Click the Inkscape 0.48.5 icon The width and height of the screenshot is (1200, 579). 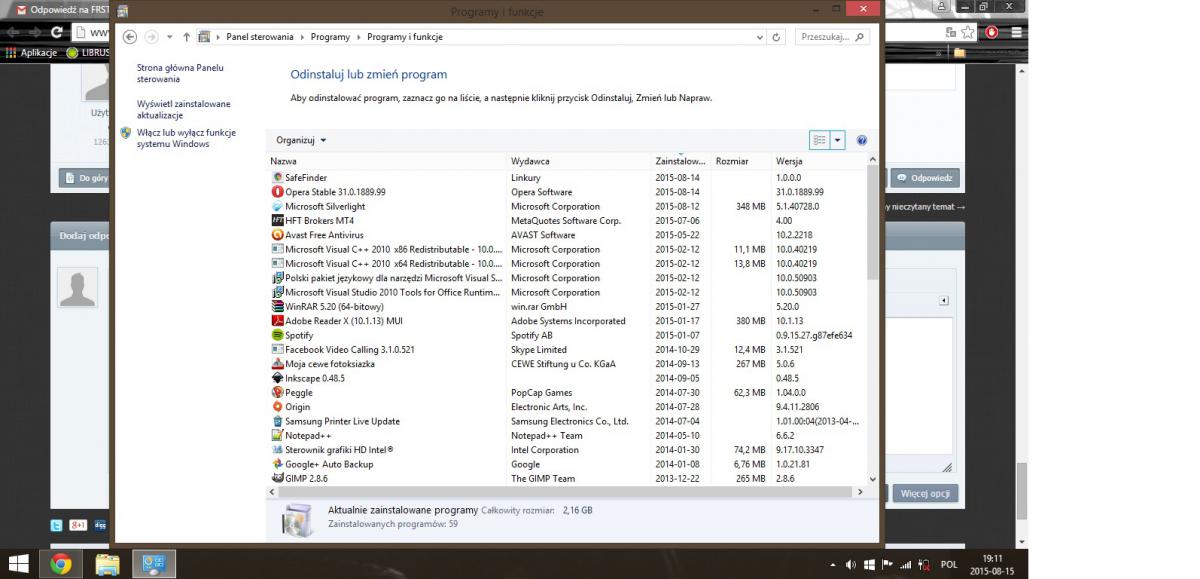(x=277, y=378)
